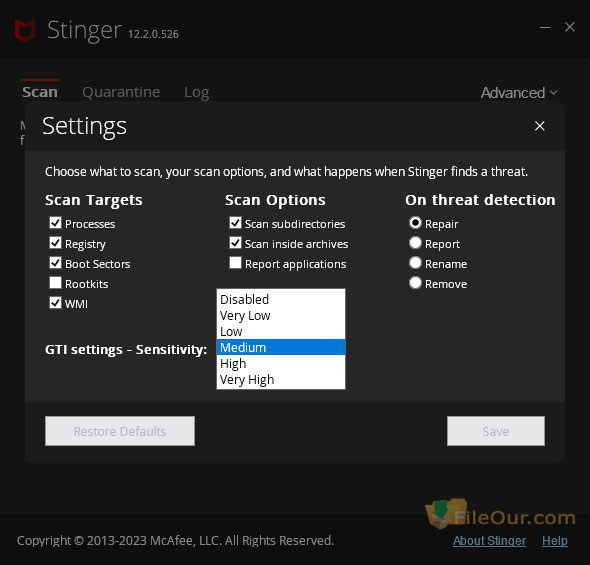Click the version number 12.2.0.526
Screen dimensions: 590x565
(x=154, y=34)
